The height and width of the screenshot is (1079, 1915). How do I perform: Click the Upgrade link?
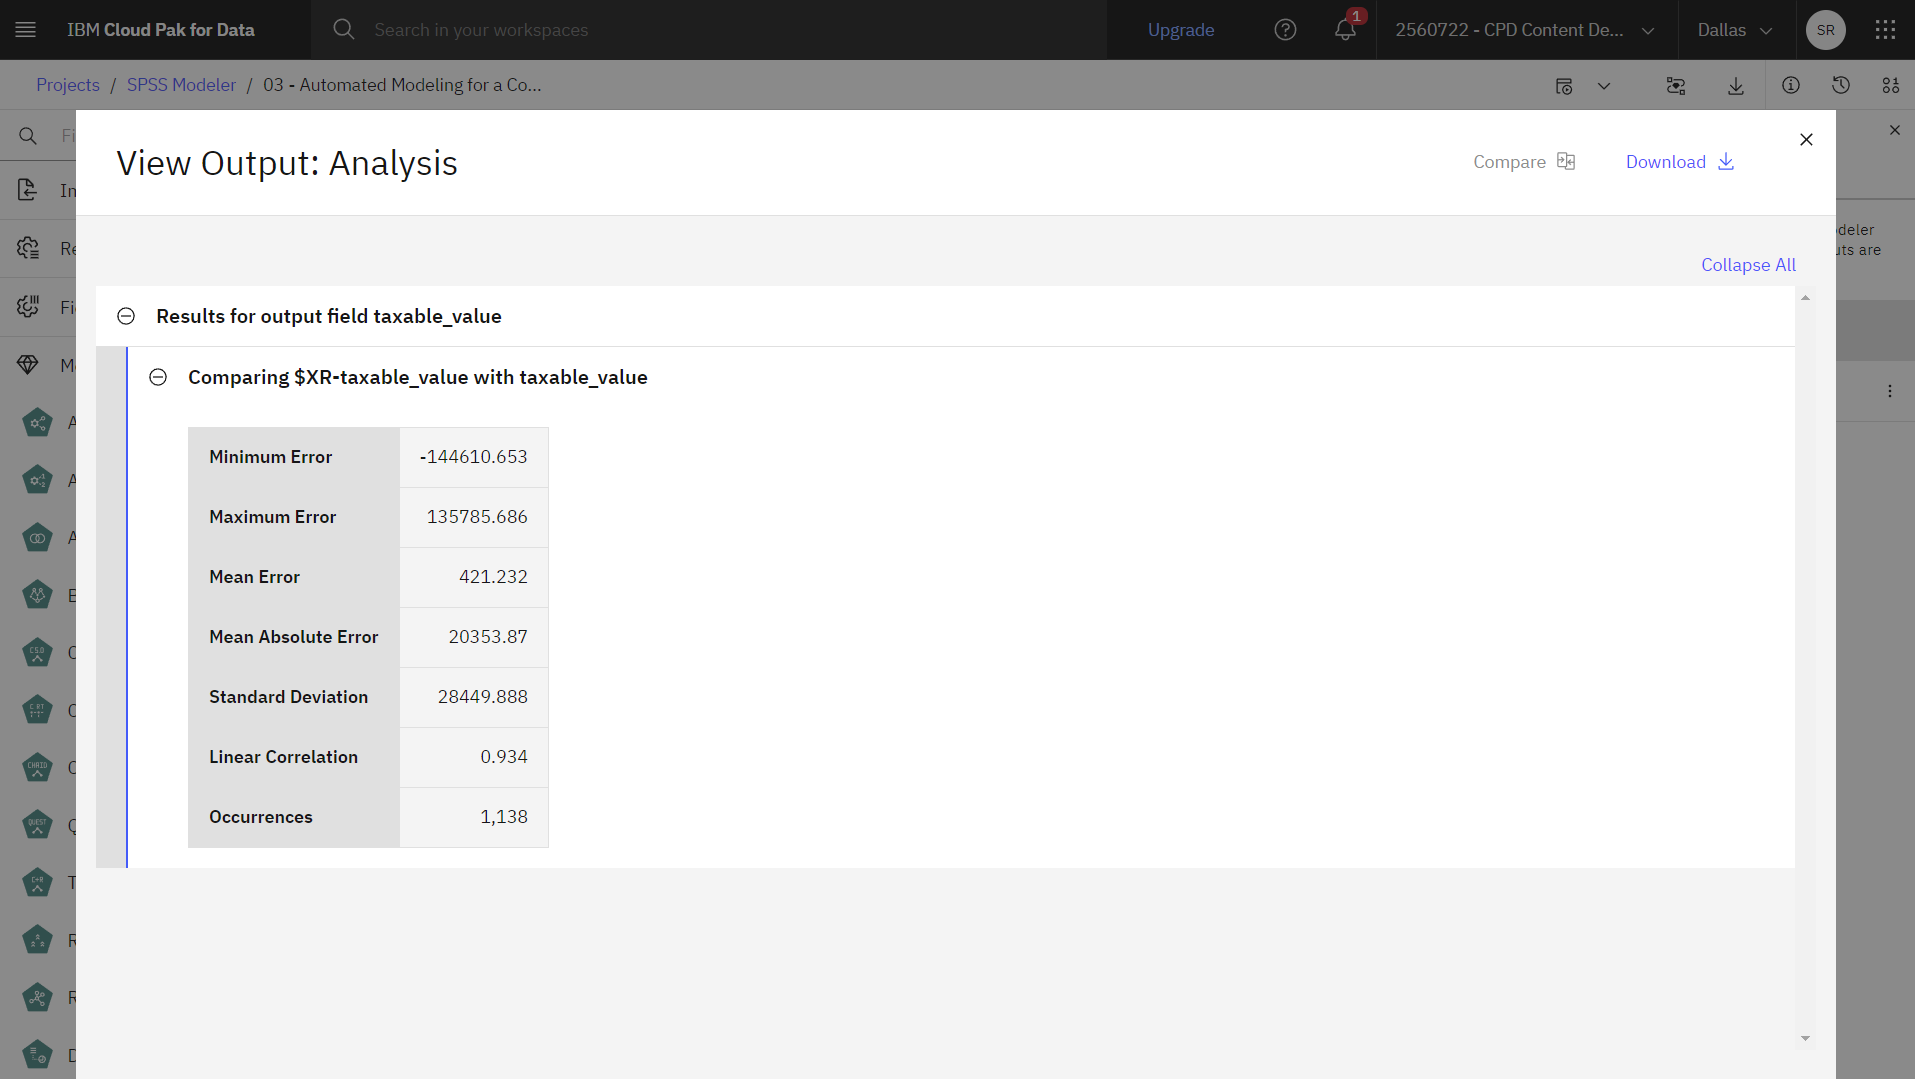(1181, 30)
